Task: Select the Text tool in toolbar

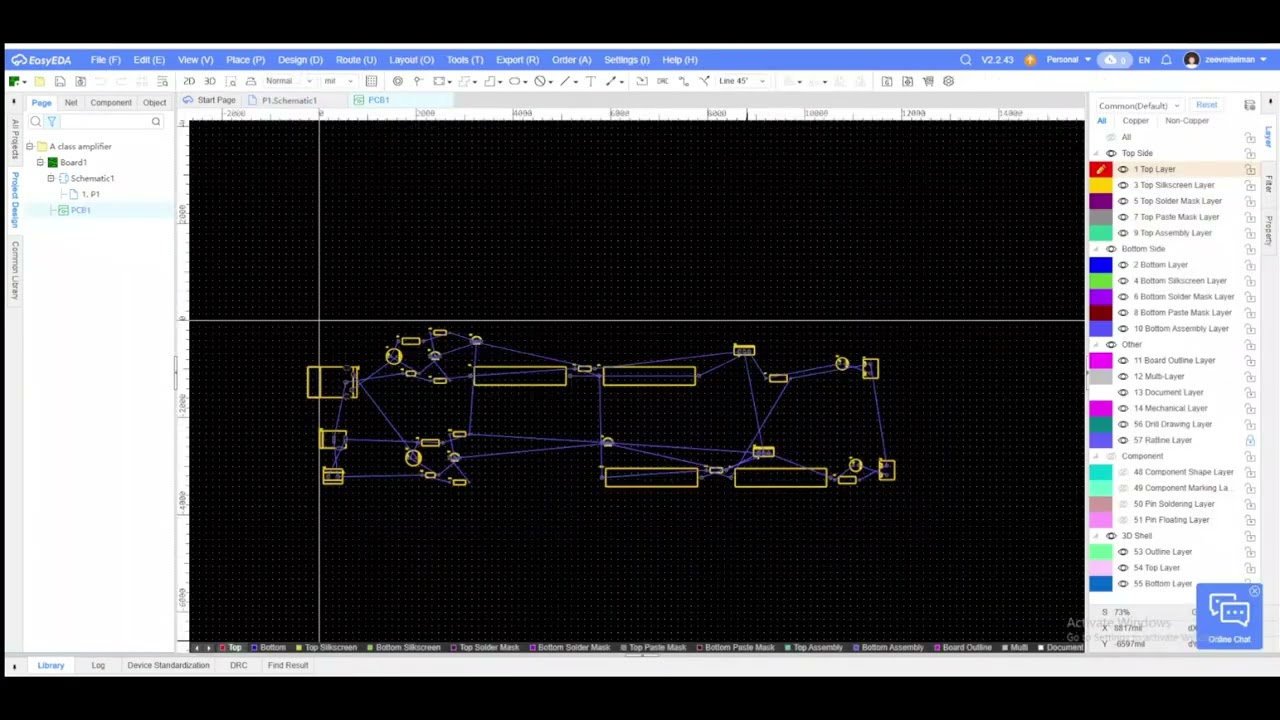Action: 590,81
